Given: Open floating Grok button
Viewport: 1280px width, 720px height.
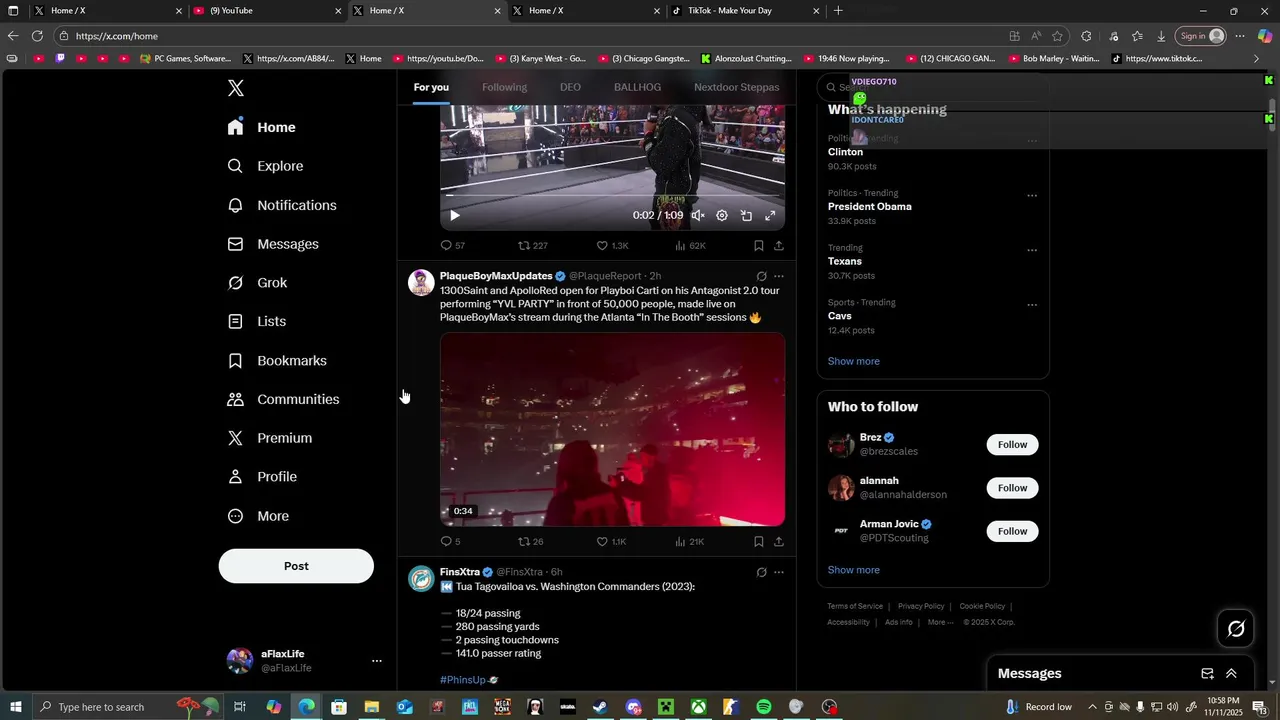Looking at the screenshot, I should tap(1236, 629).
